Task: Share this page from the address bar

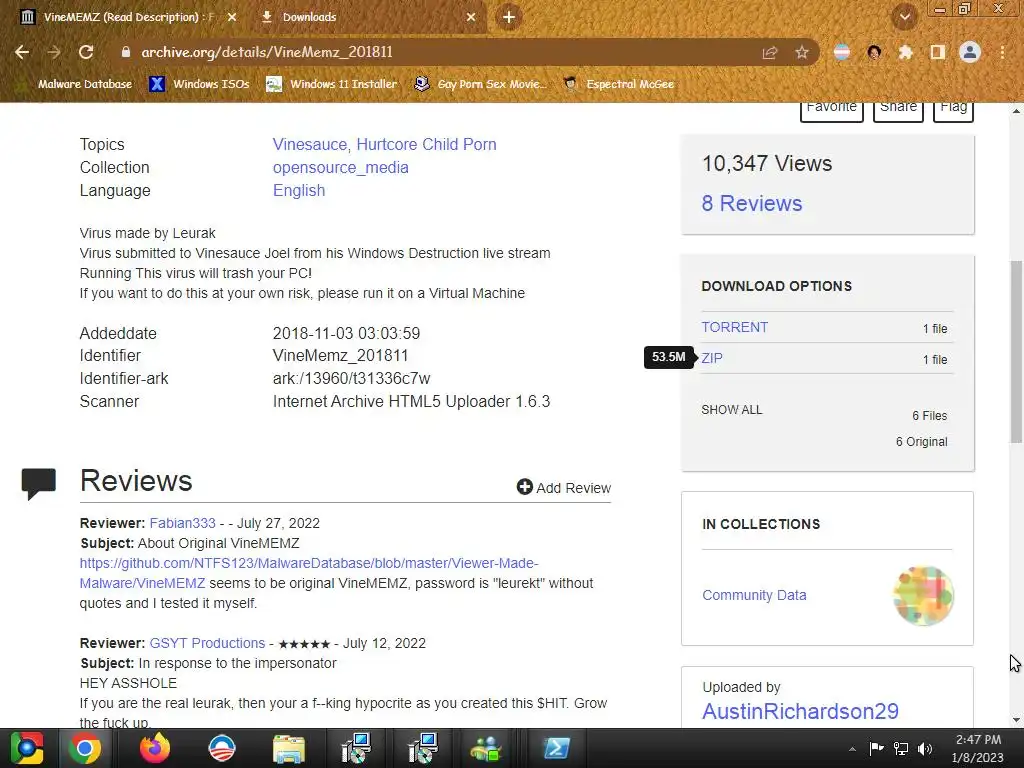Action: [x=770, y=52]
